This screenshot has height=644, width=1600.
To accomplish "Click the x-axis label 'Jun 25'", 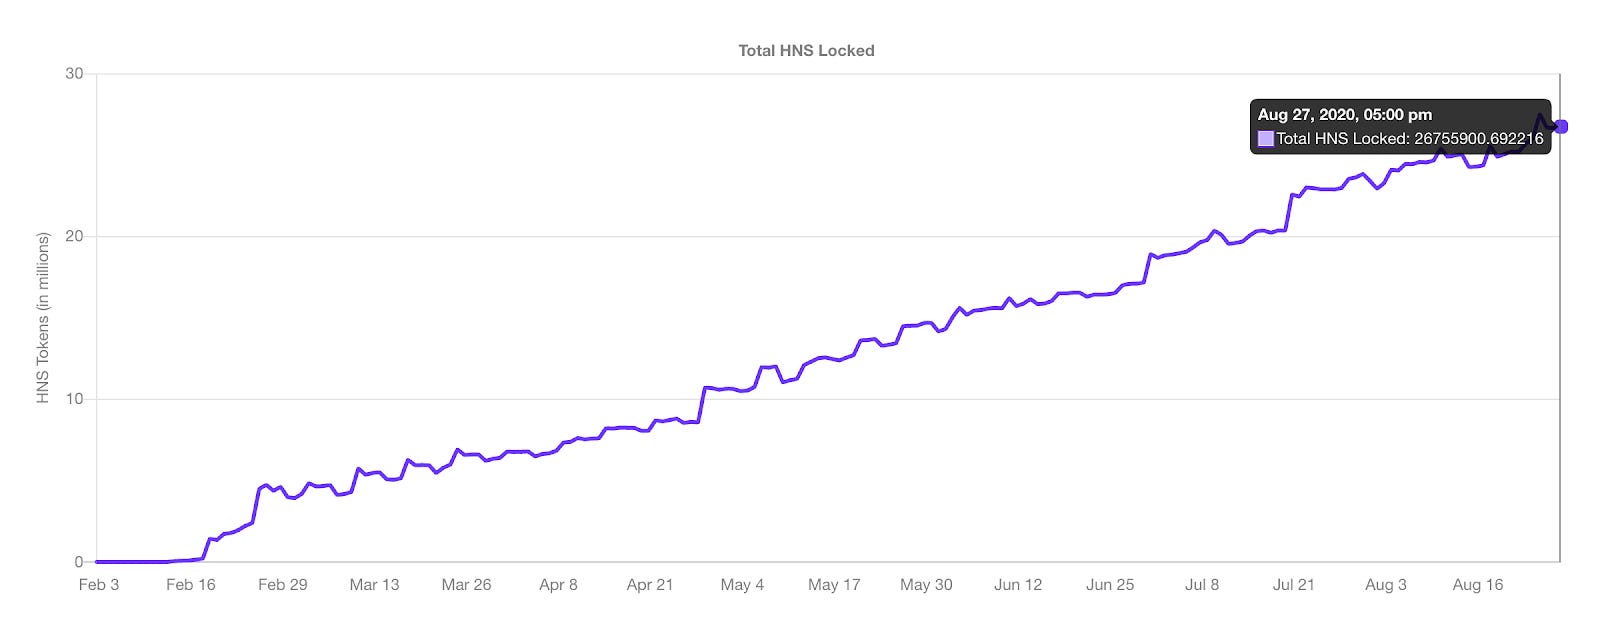I will (1110, 585).
